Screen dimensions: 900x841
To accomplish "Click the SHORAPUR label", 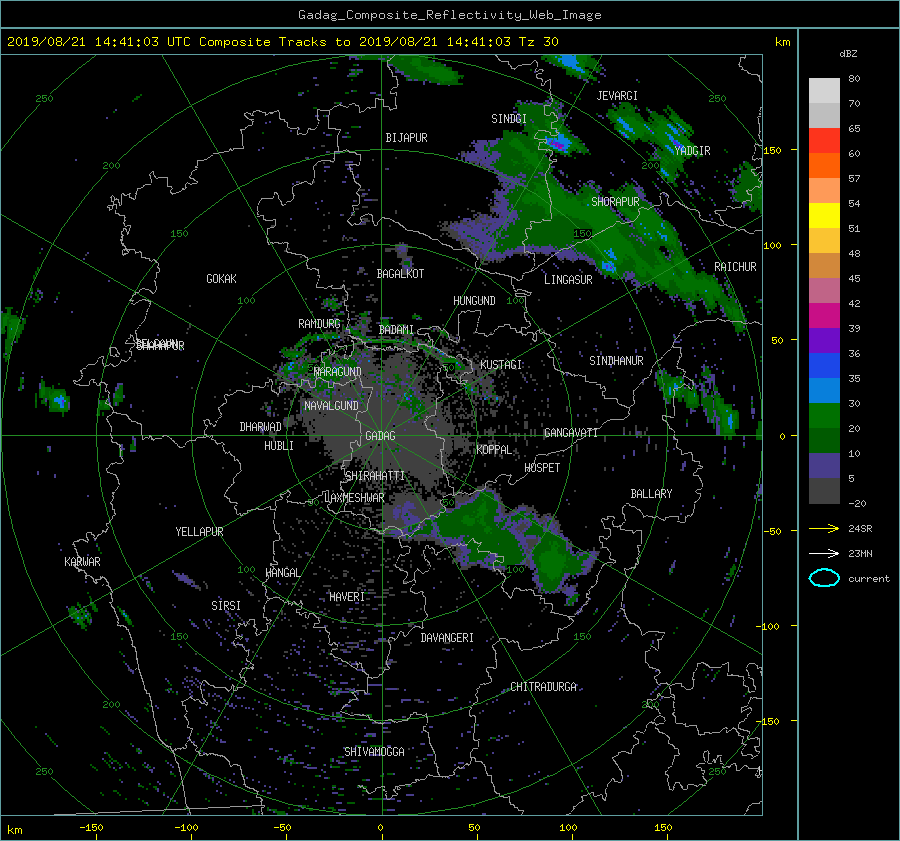I will (615, 202).
